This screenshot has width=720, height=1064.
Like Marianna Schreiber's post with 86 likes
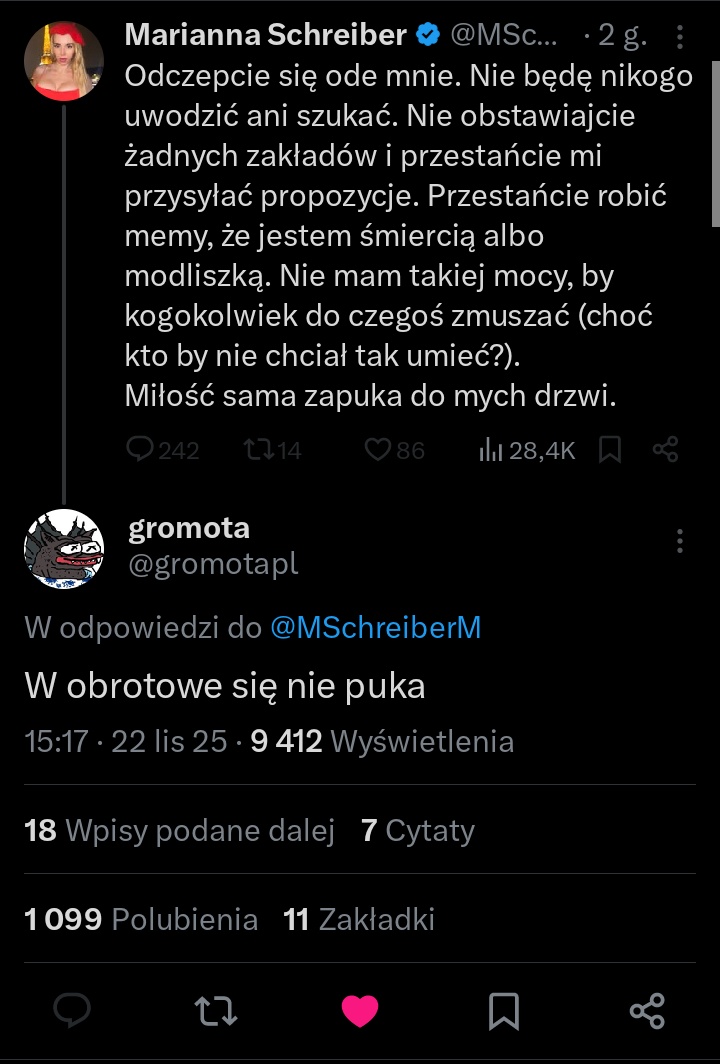click(377, 450)
